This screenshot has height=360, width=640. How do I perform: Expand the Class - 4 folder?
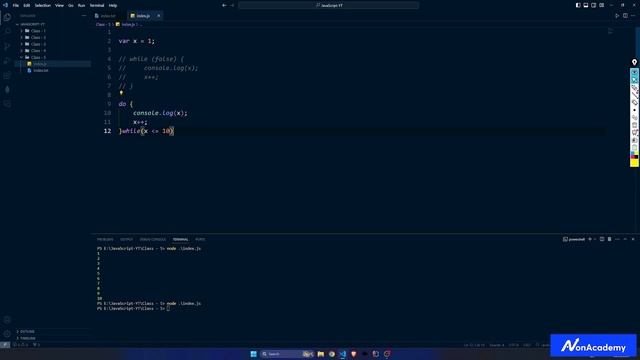38,51
